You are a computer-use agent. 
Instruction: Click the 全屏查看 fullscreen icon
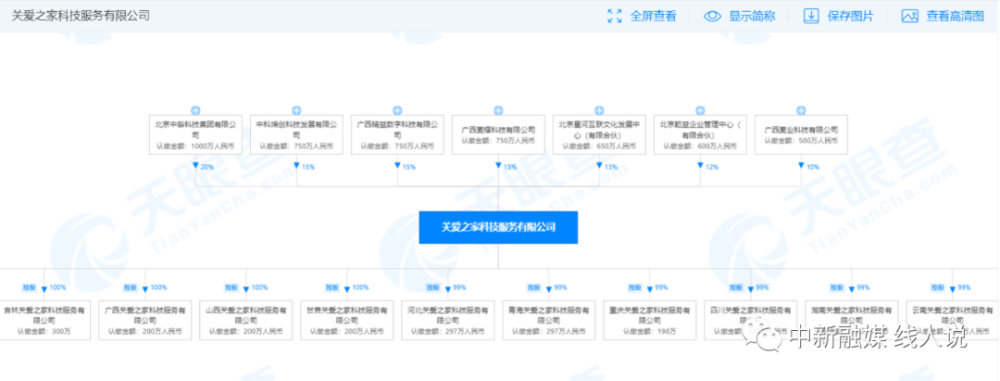(x=615, y=17)
